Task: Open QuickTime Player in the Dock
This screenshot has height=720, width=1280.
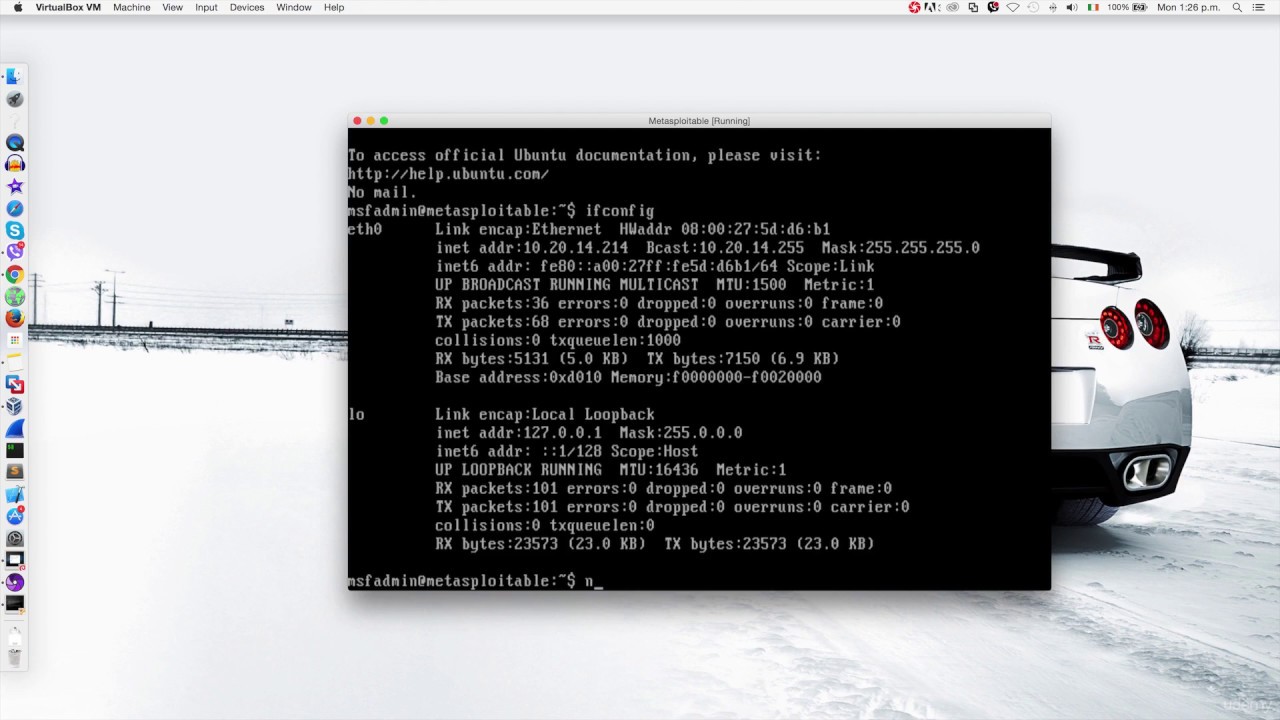Action: 14,143
